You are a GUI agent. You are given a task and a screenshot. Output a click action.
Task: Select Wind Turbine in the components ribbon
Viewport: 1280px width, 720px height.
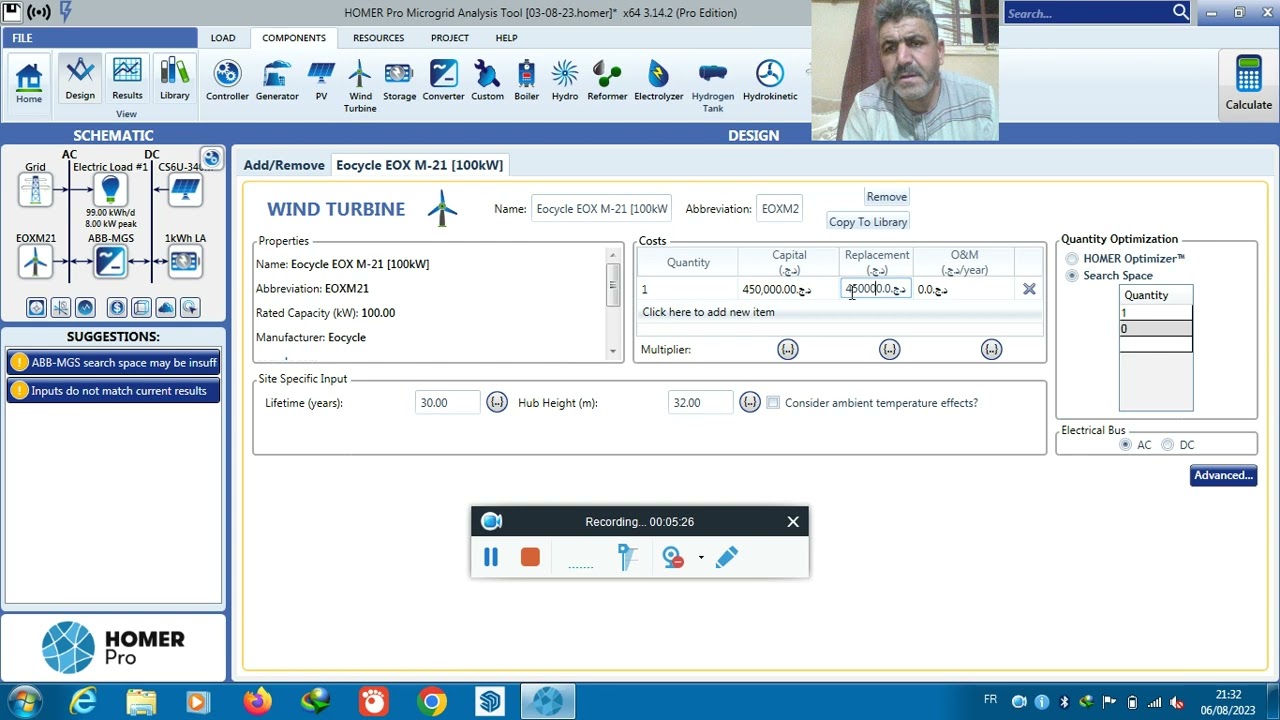pos(360,86)
